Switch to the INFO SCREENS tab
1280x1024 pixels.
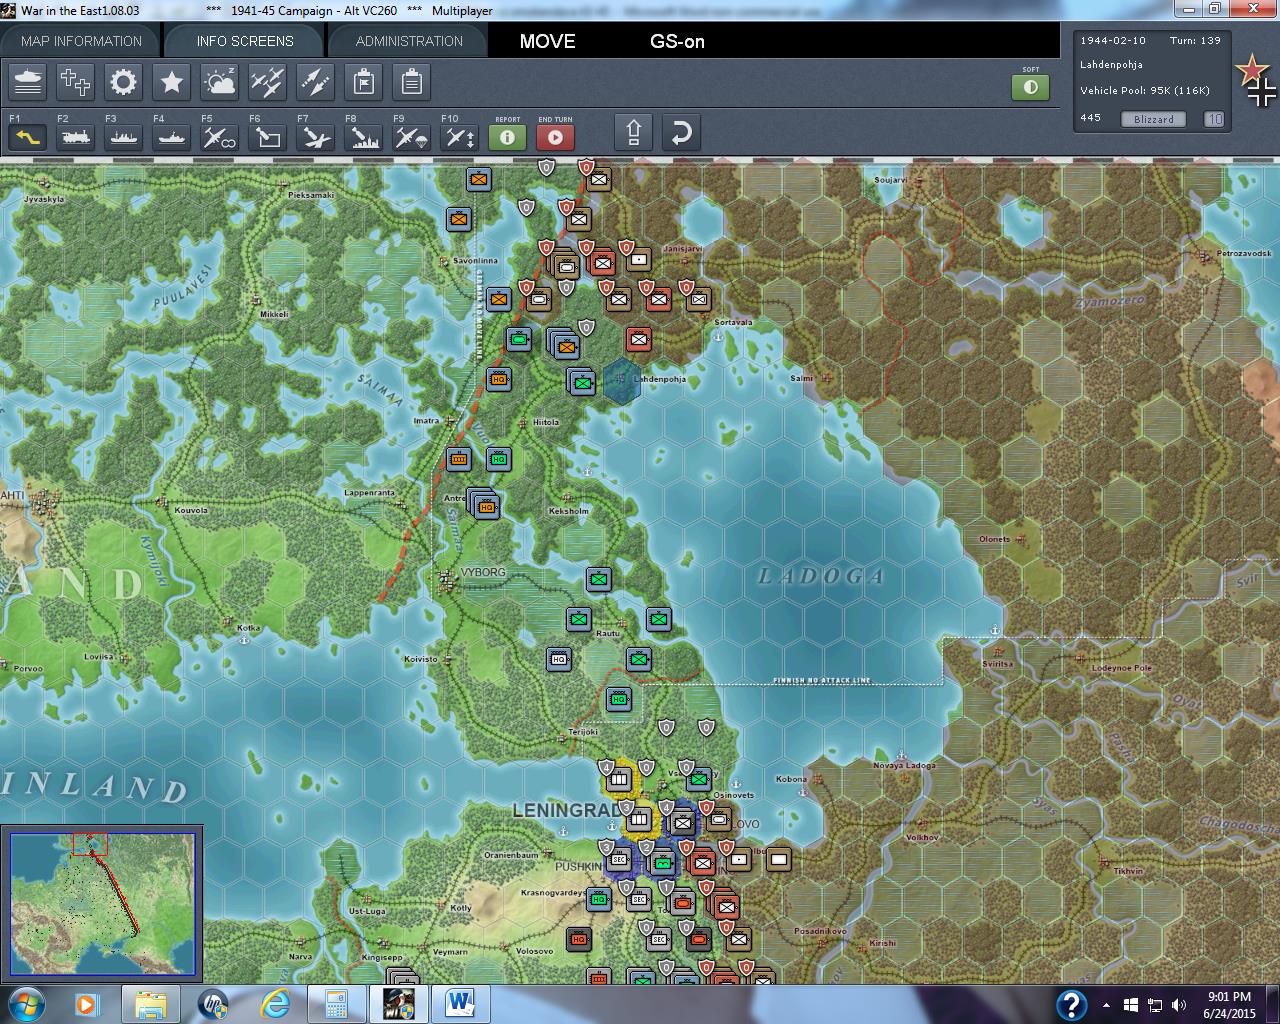pos(245,41)
